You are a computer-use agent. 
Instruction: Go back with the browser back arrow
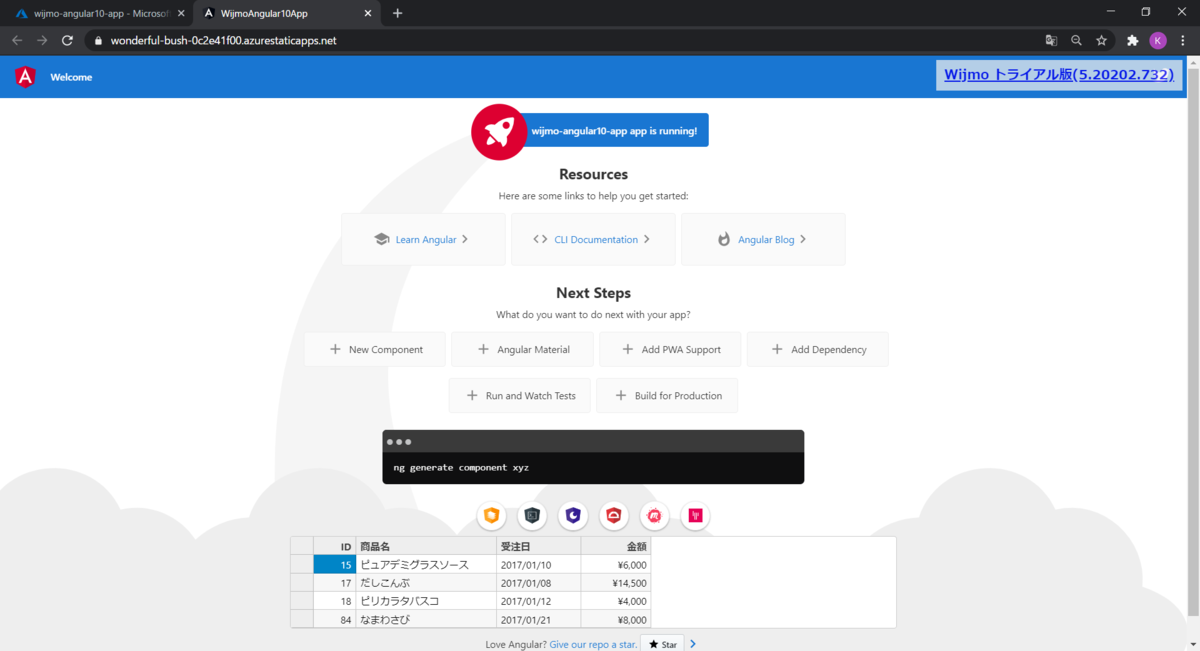point(17,40)
